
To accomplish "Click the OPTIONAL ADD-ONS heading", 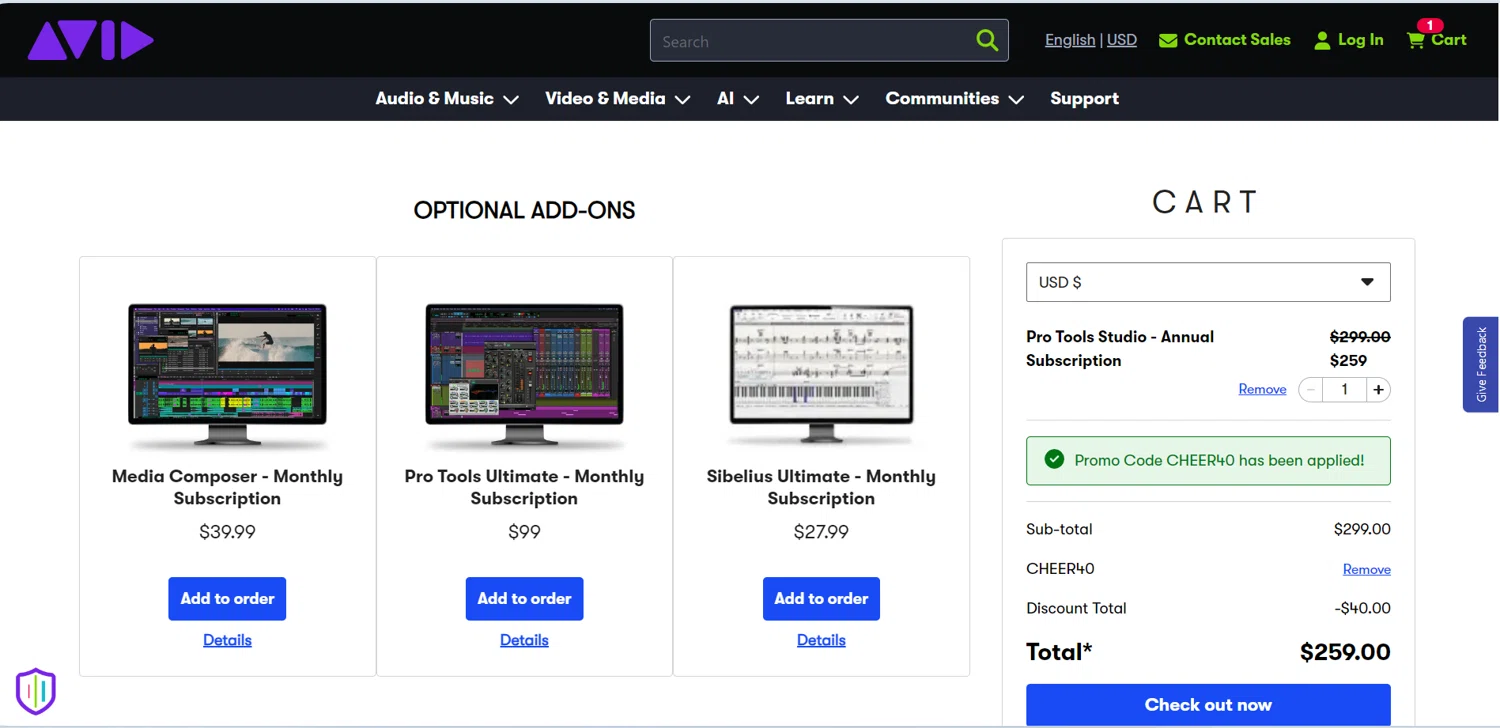I will (524, 210).
